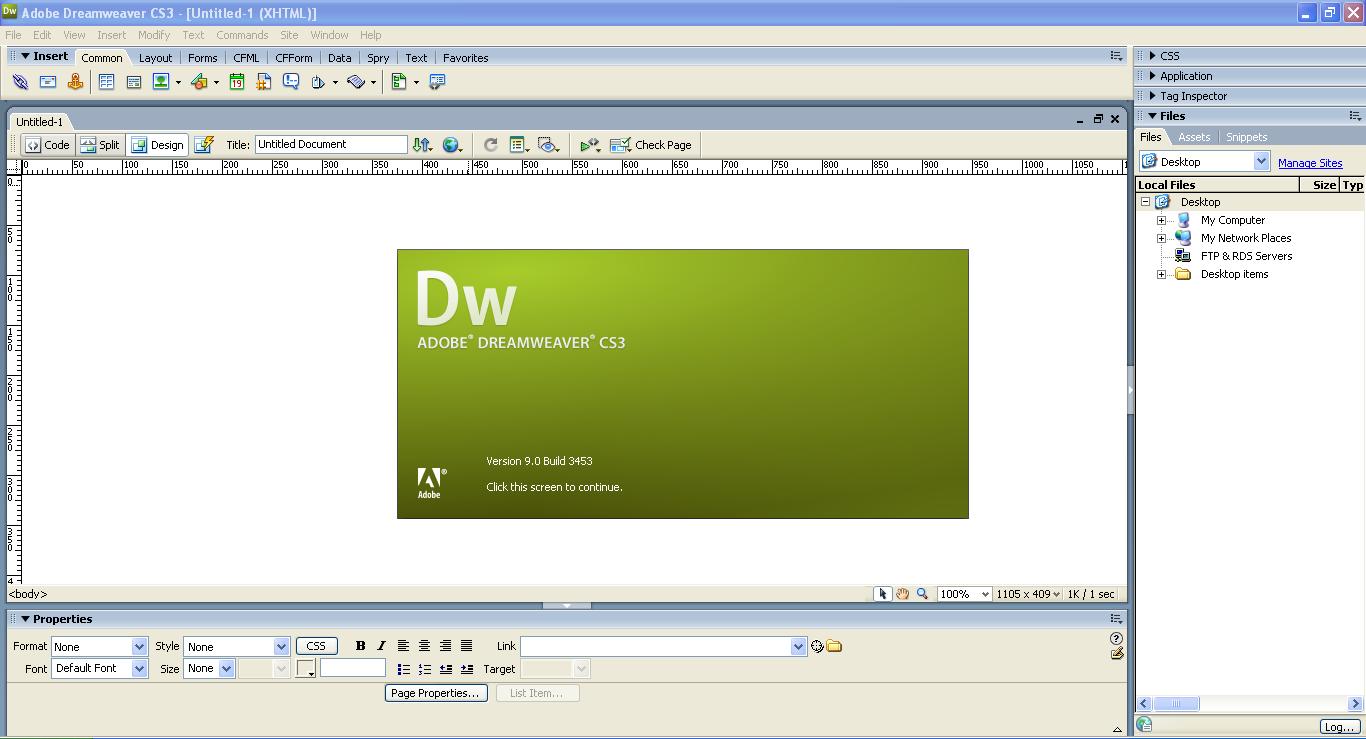Expand My Computer tree node
This screenshot has height=739, width=1366.
point(1161,220)
